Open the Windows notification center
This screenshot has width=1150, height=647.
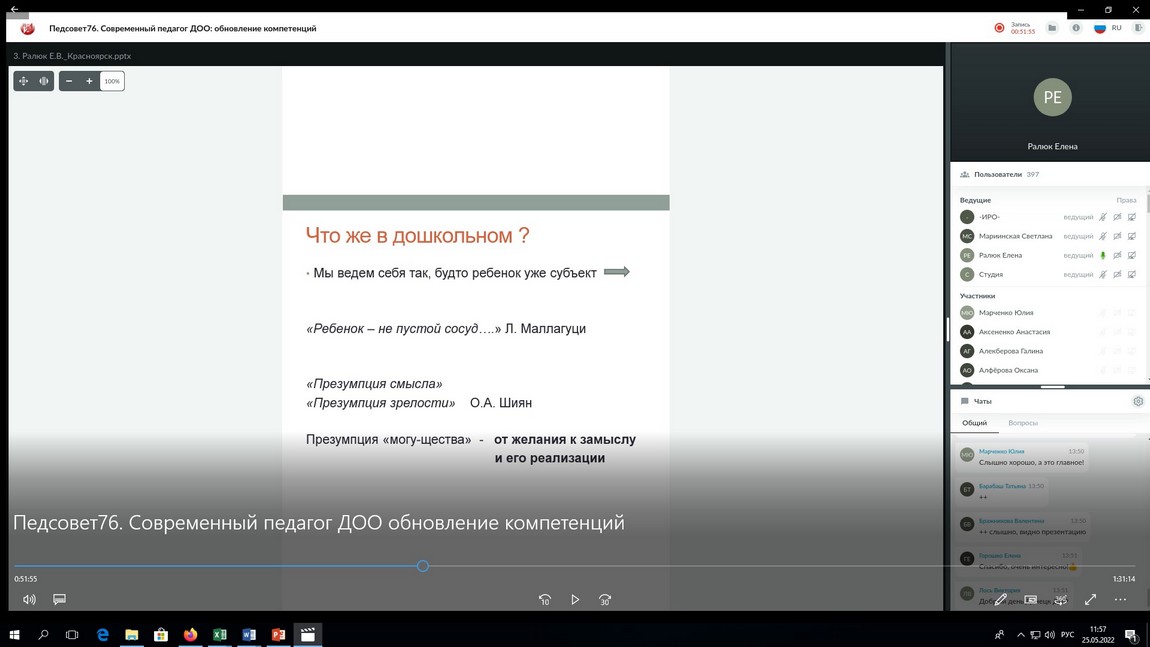tap(1132, 635)
